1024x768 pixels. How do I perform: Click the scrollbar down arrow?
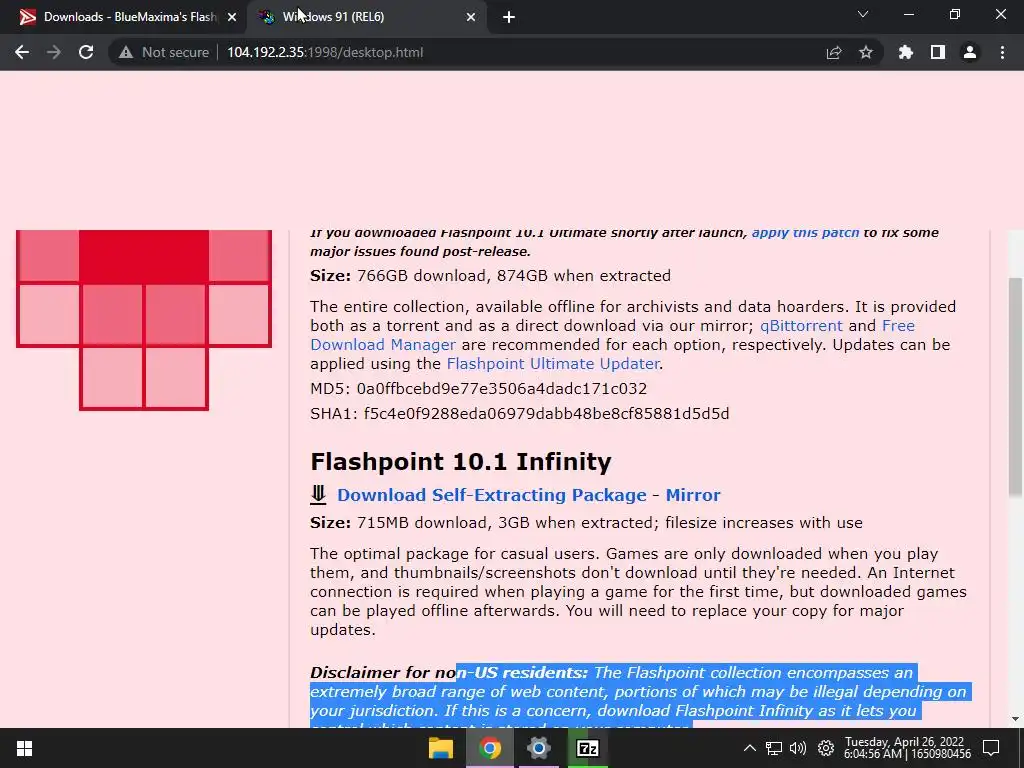pyautogui.click(x=1016, y=719)
